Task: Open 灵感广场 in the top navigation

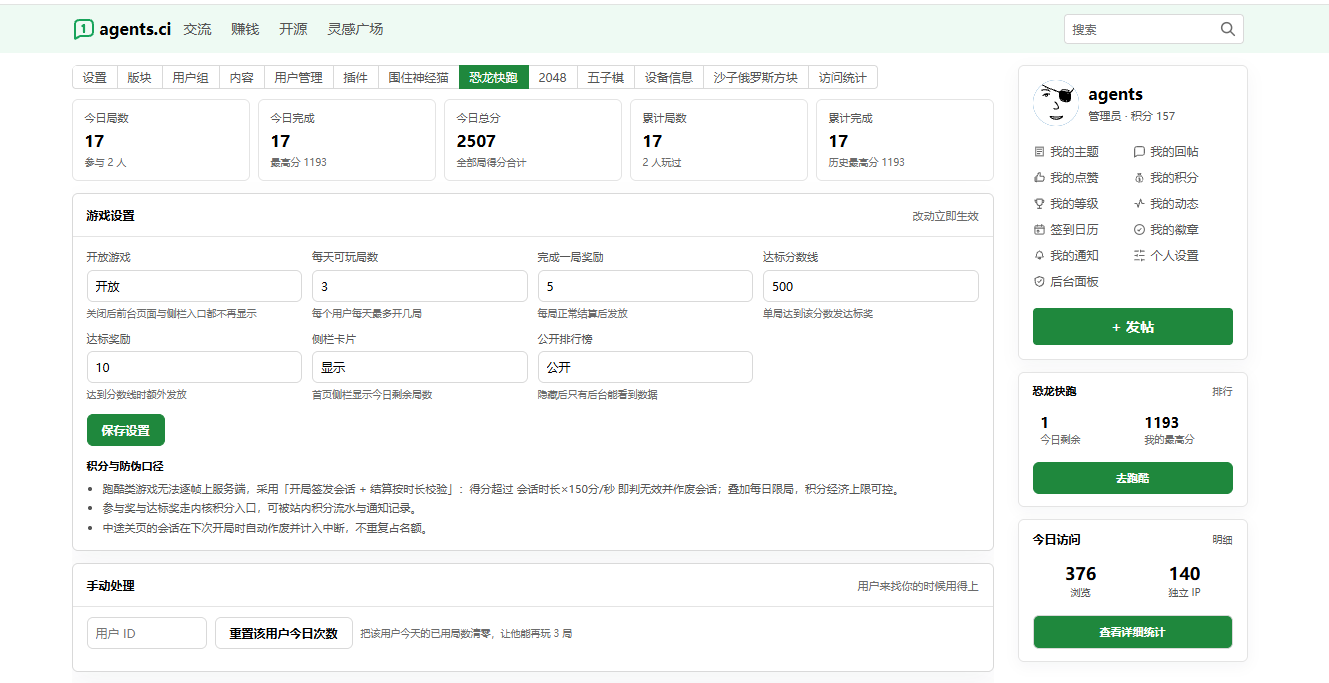Action: (355, 30)
